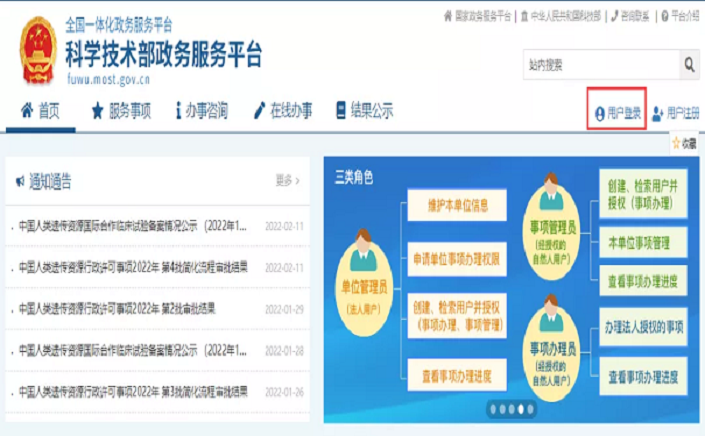Open the 结果公示 menu item
The image size is (705, 436).
click(364, 111)
